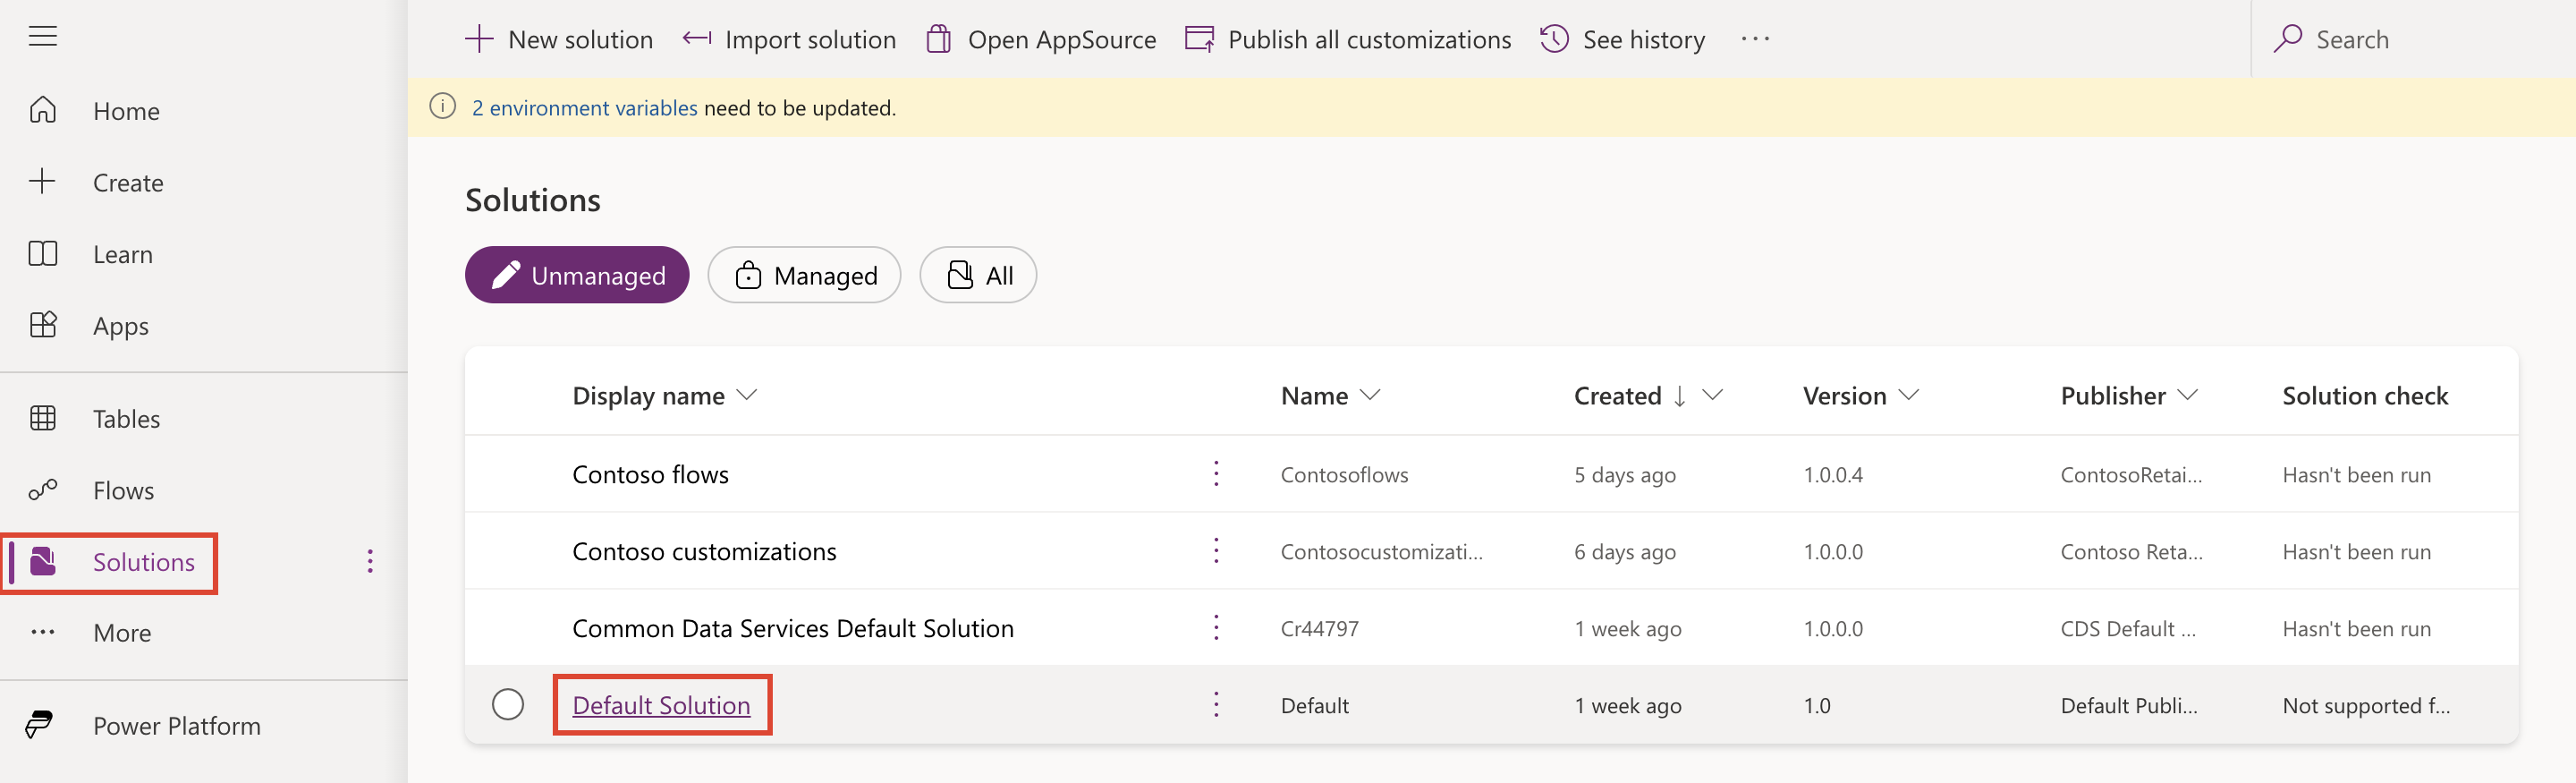The image size is (2576, 783).
Task: Click the Open AppSource bag icon
Action: 938,39
